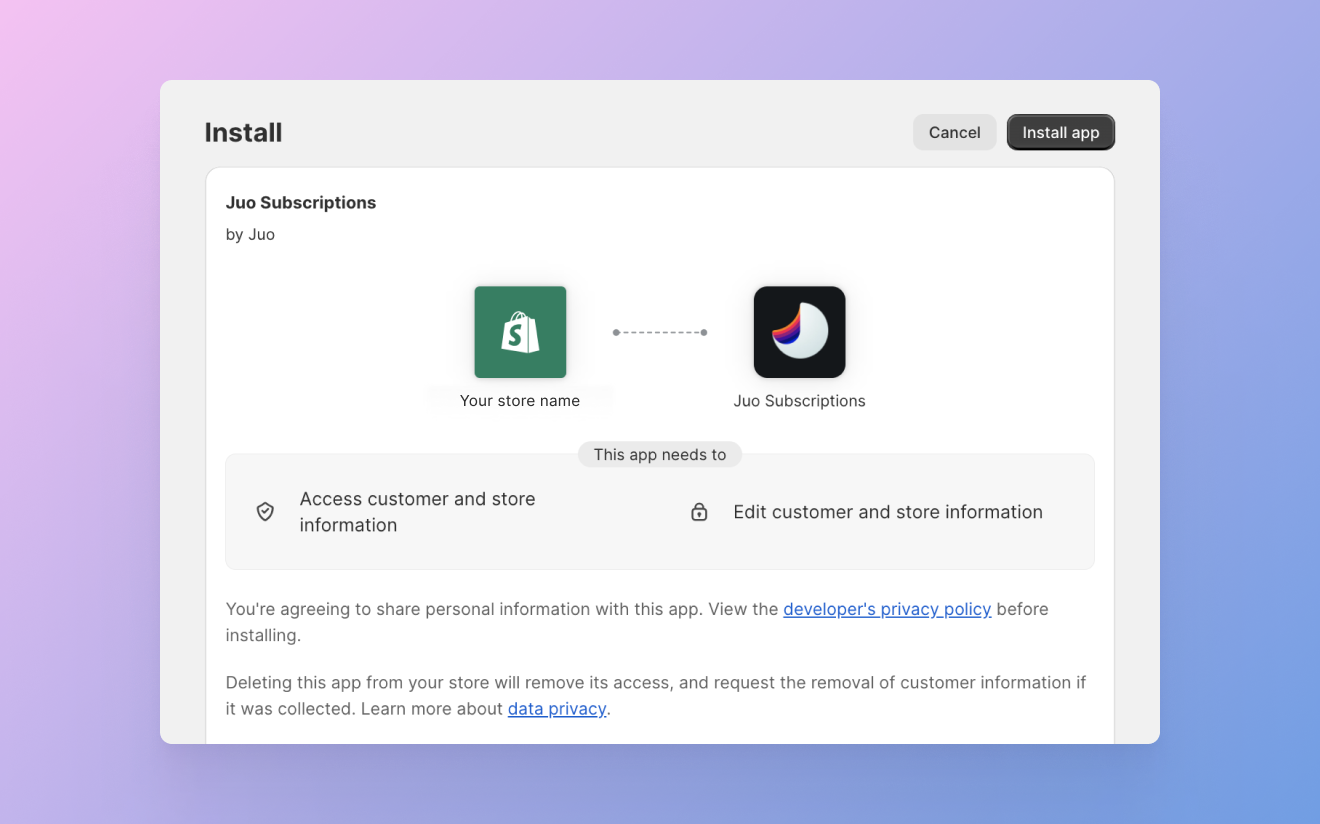
Task: Click the 'You're agreeing to share' paragraph
Action: click(x=637, y=622)
